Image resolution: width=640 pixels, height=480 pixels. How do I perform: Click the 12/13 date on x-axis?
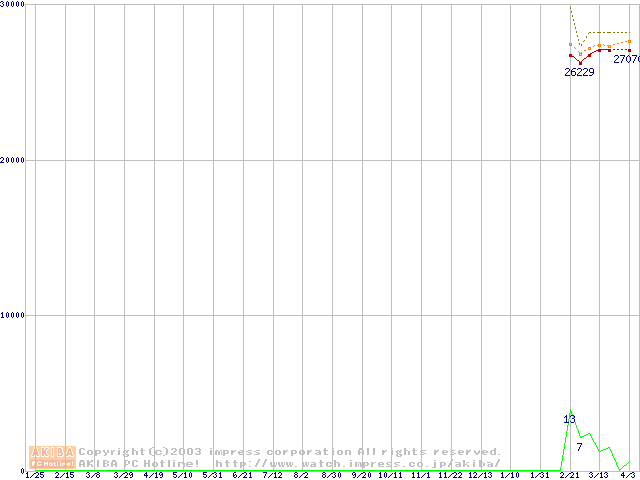480,475
